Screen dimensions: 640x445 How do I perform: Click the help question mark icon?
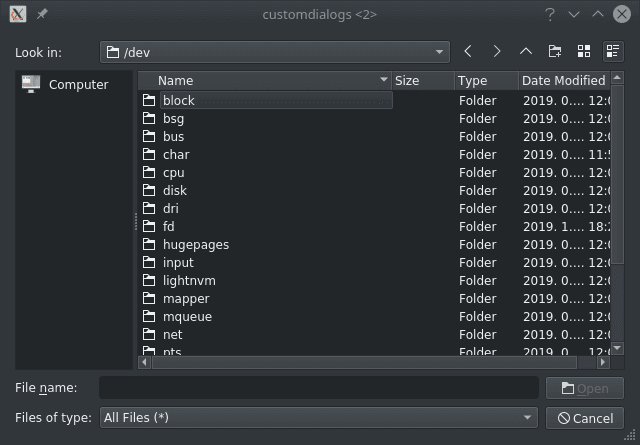550,14
